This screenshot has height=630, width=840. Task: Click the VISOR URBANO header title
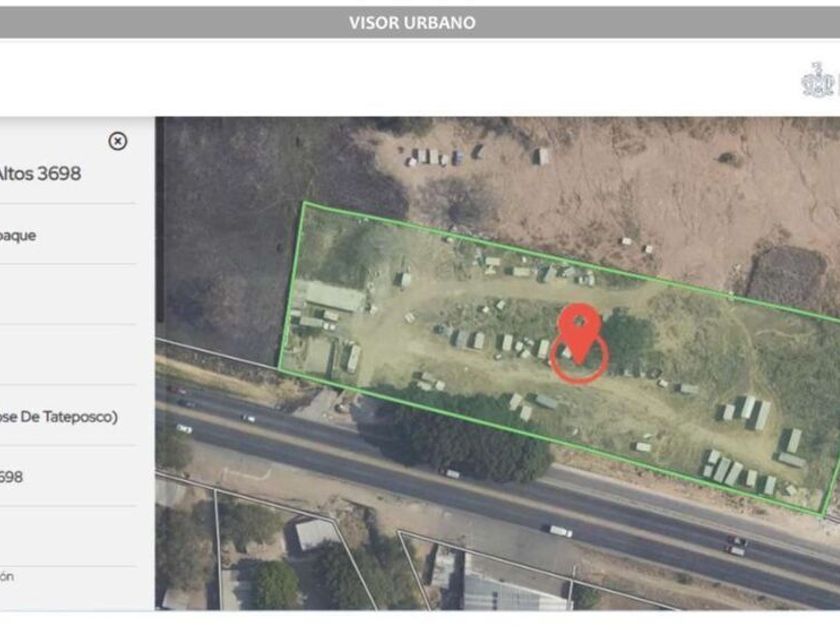pos(412,22)
